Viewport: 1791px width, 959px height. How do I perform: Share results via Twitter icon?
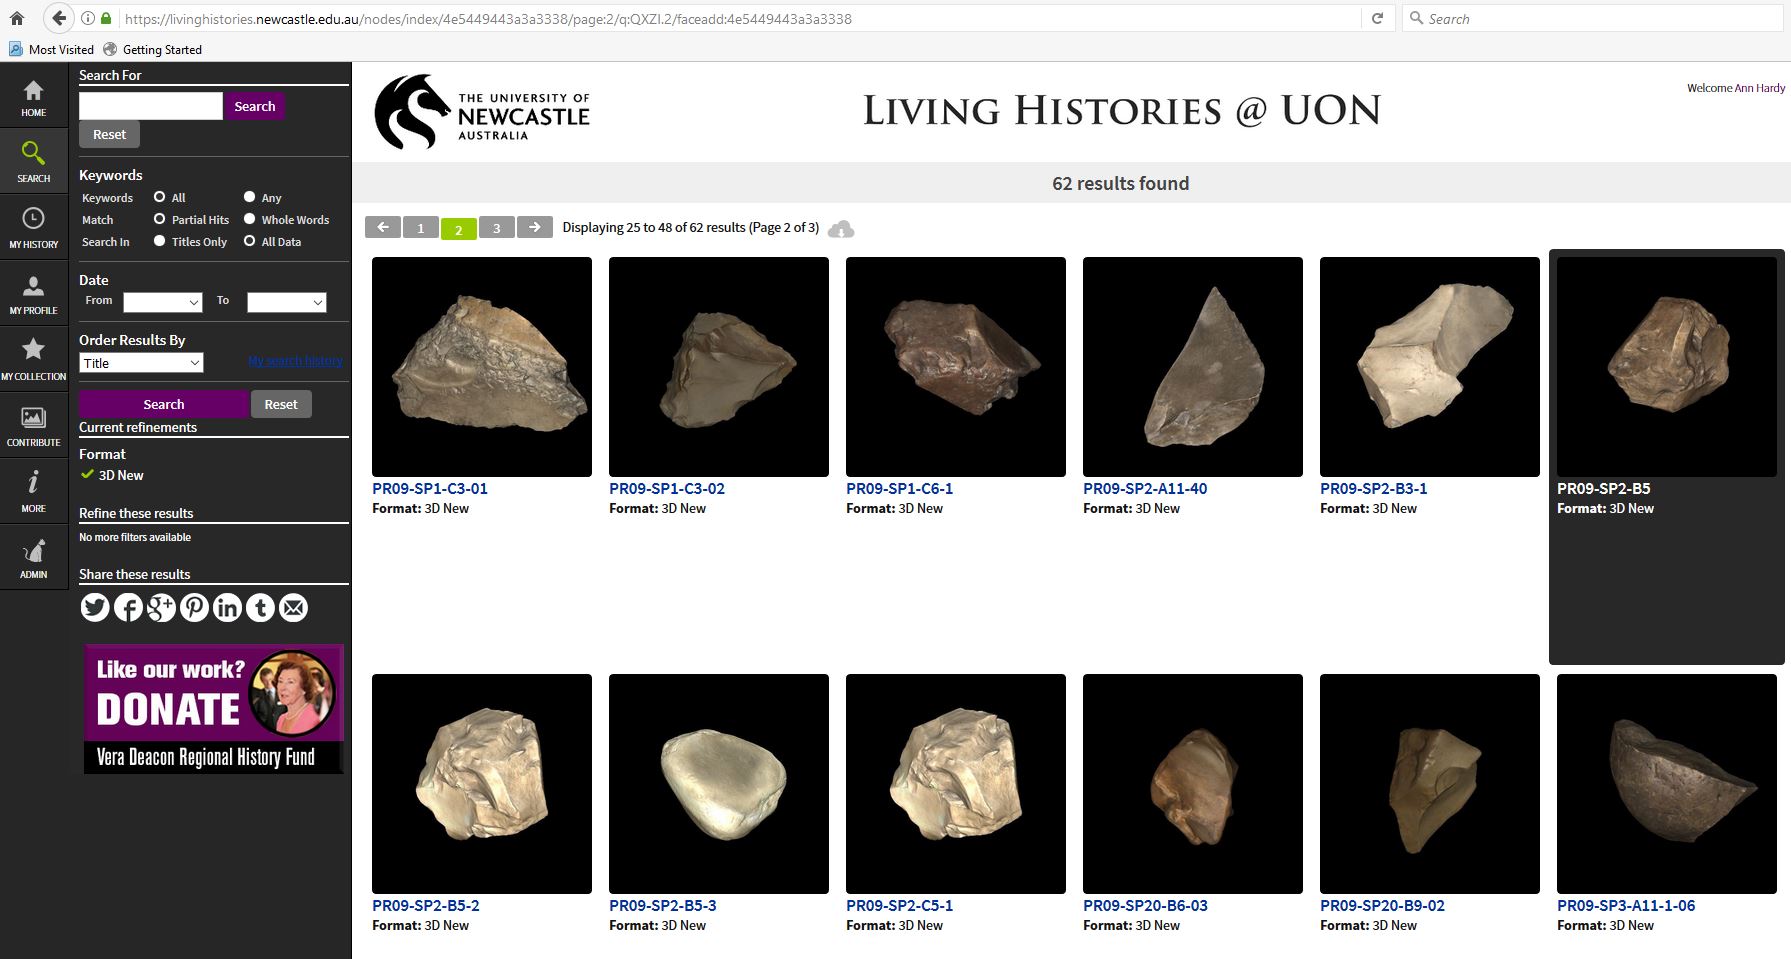95,607
